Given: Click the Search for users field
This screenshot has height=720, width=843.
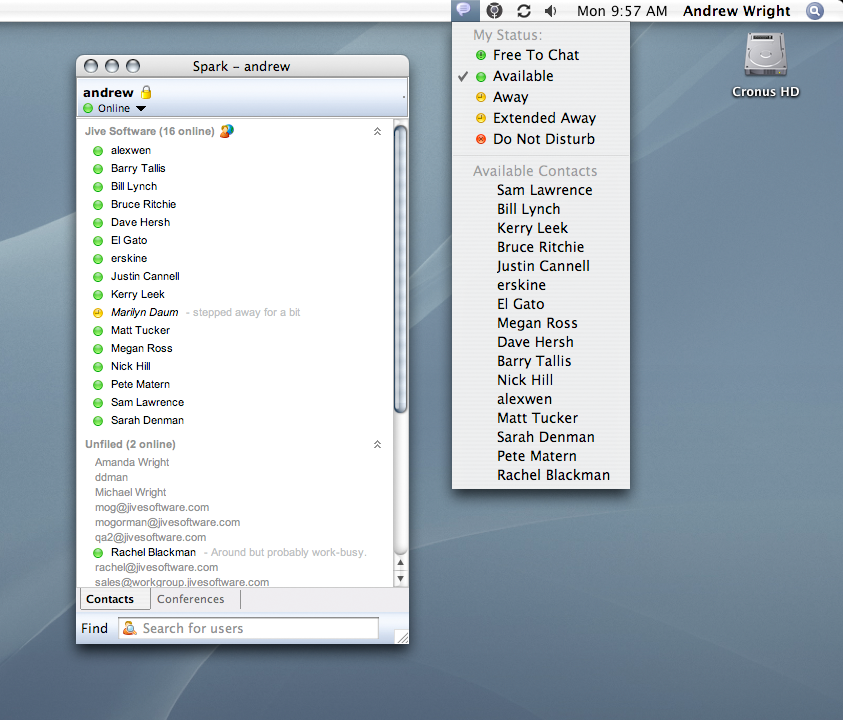Looking at the screenshot, I should (x=248, y=628).
